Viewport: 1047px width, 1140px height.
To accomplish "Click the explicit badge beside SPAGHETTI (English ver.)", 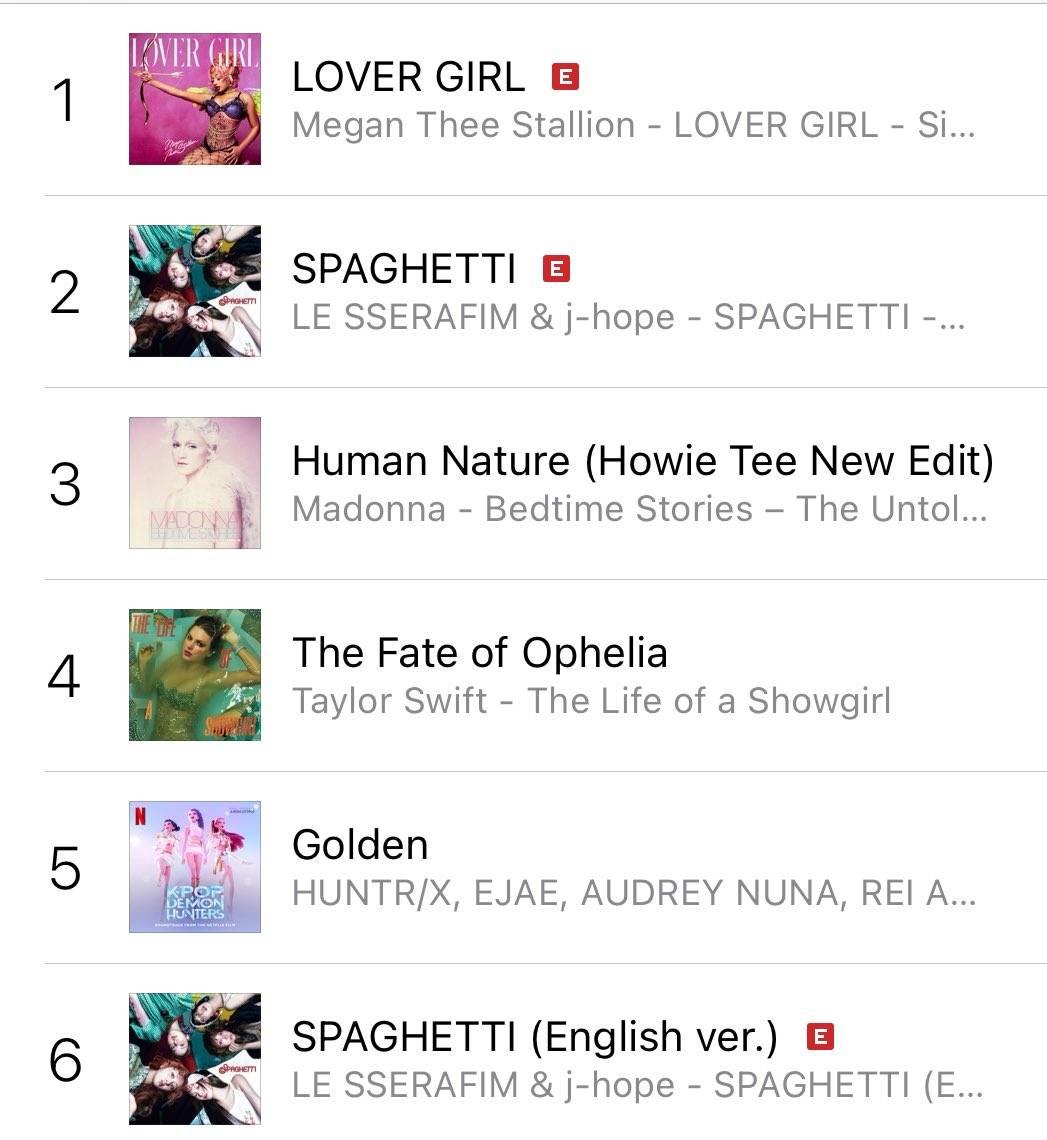I will pos(820,1037).
